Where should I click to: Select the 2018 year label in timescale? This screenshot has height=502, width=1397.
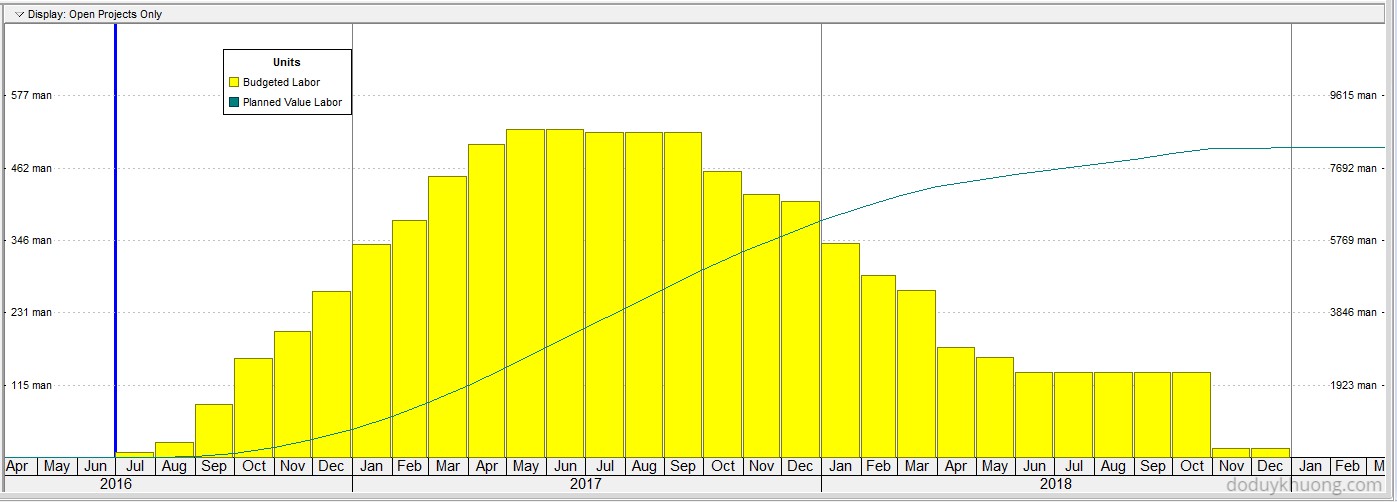[x=1055, y=484]
